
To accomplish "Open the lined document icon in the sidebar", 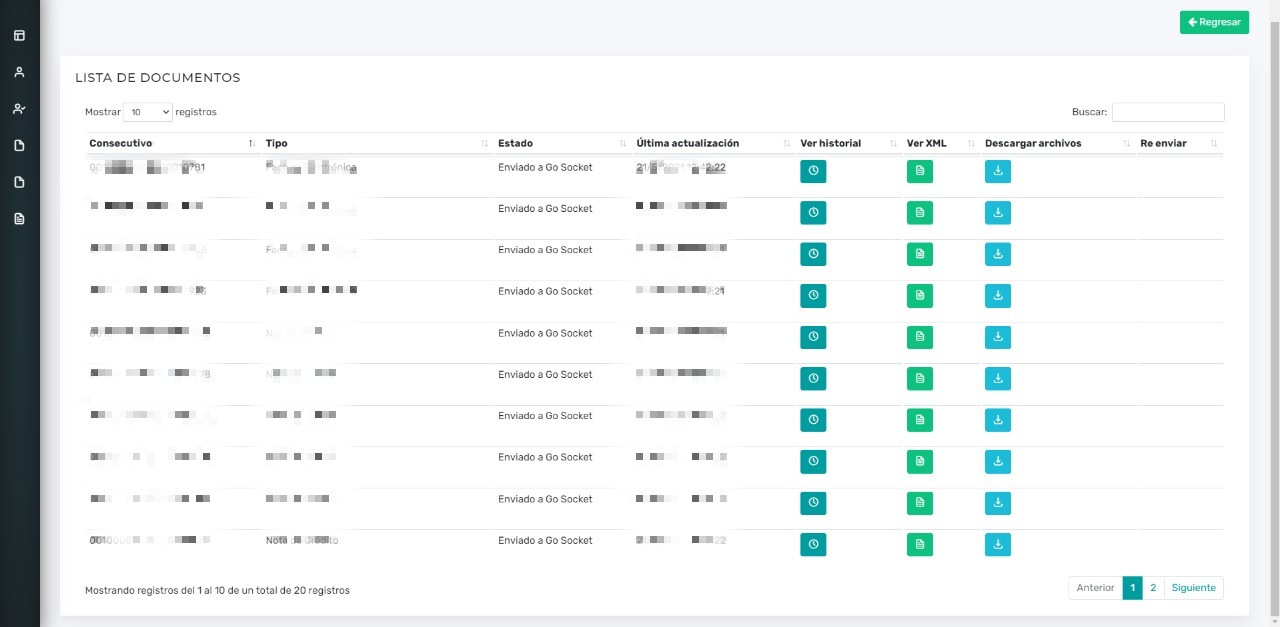I will click(x=19, y=219).
